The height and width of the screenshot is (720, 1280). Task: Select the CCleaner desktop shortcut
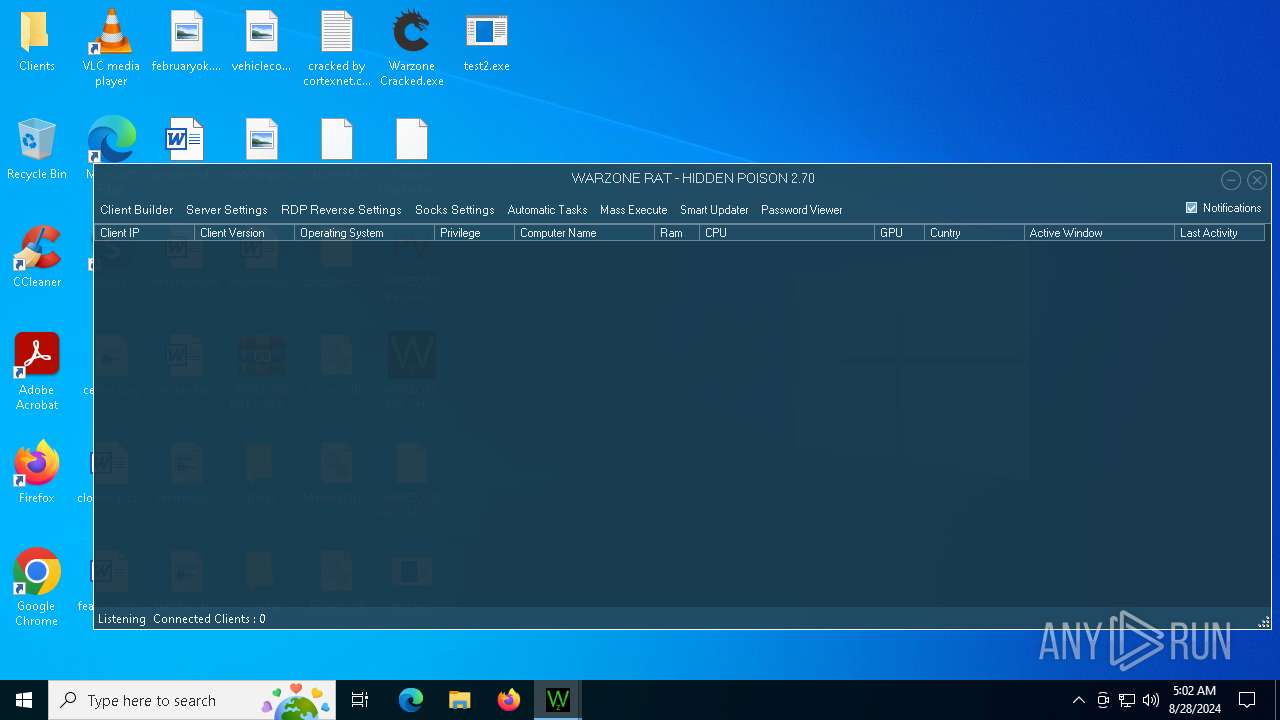[x=37, y=257]
